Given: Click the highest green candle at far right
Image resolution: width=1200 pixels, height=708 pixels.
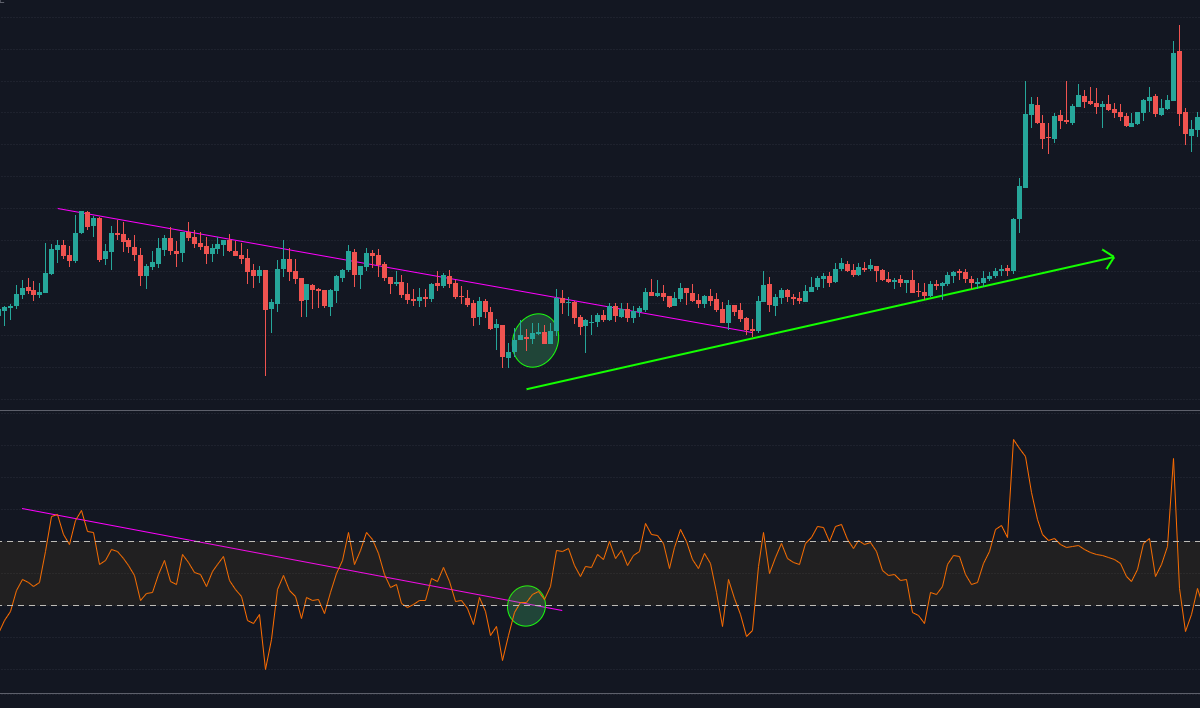Looking at the screenshot, I should pyautogui.click(x=1175, y=80).
